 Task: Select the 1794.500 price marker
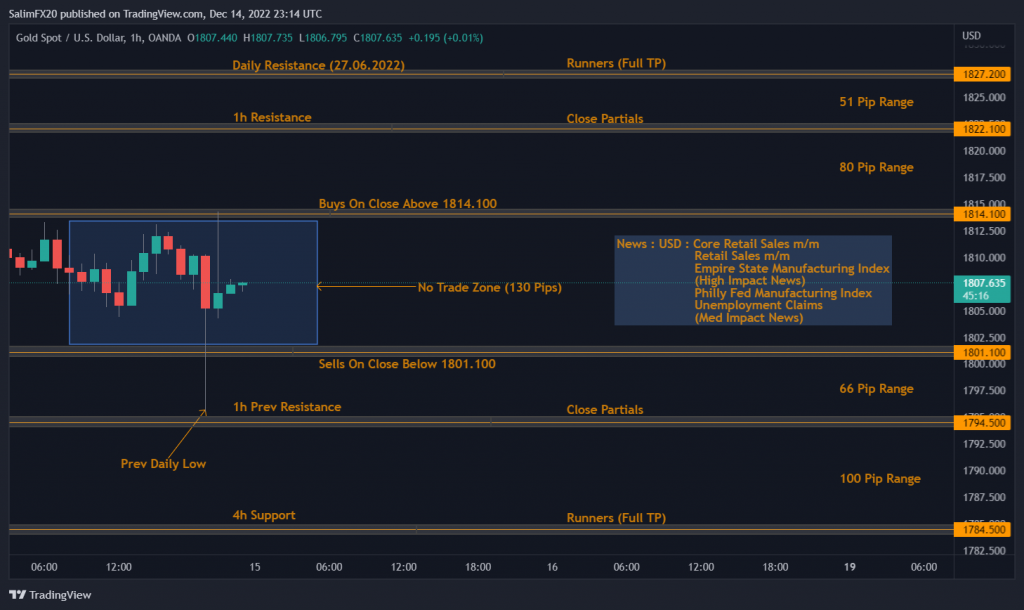981,422
